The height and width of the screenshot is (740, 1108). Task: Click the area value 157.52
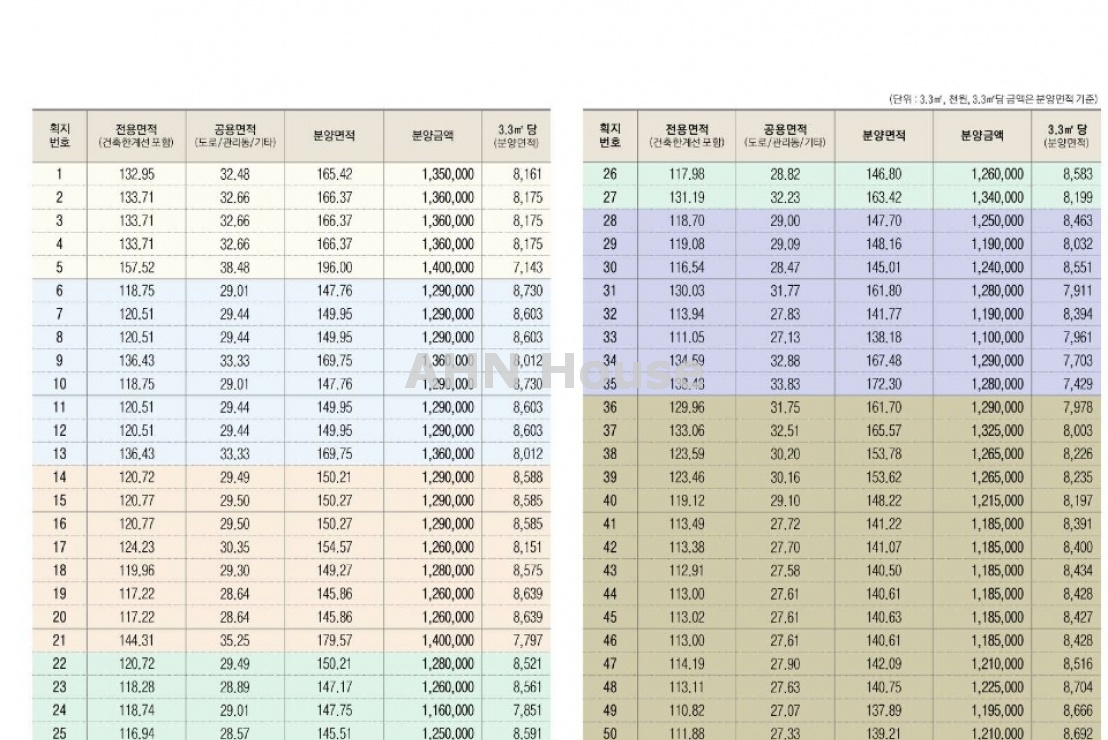(136, 267)
